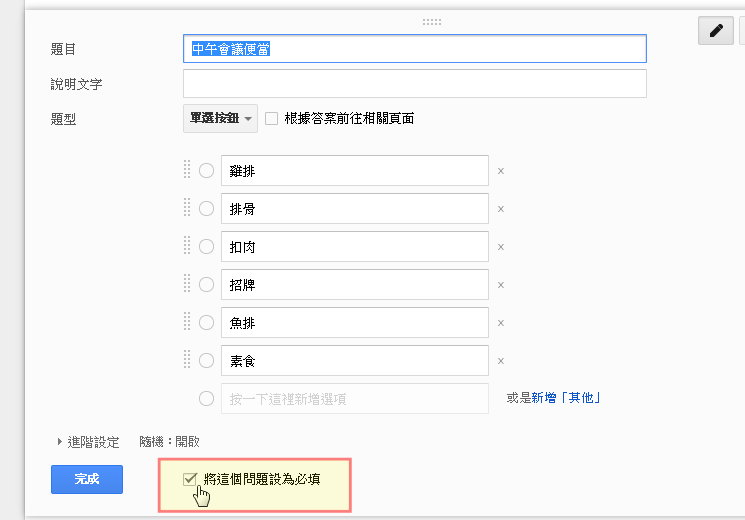Delete the 素食 option using its X
The height and width of the screenshot is (520, 745).
point(501,361)
